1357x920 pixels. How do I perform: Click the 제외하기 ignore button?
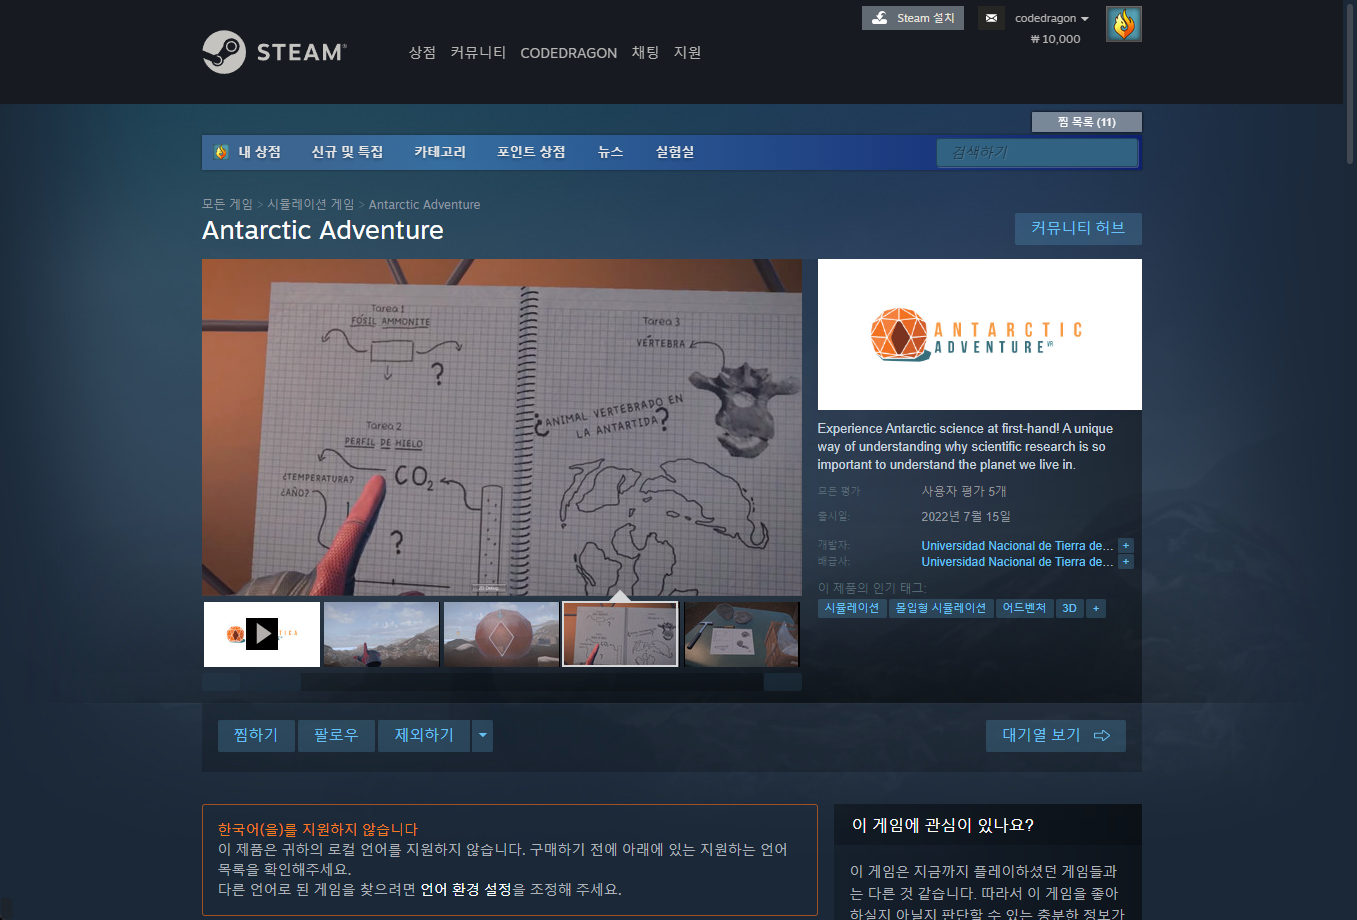424,735
